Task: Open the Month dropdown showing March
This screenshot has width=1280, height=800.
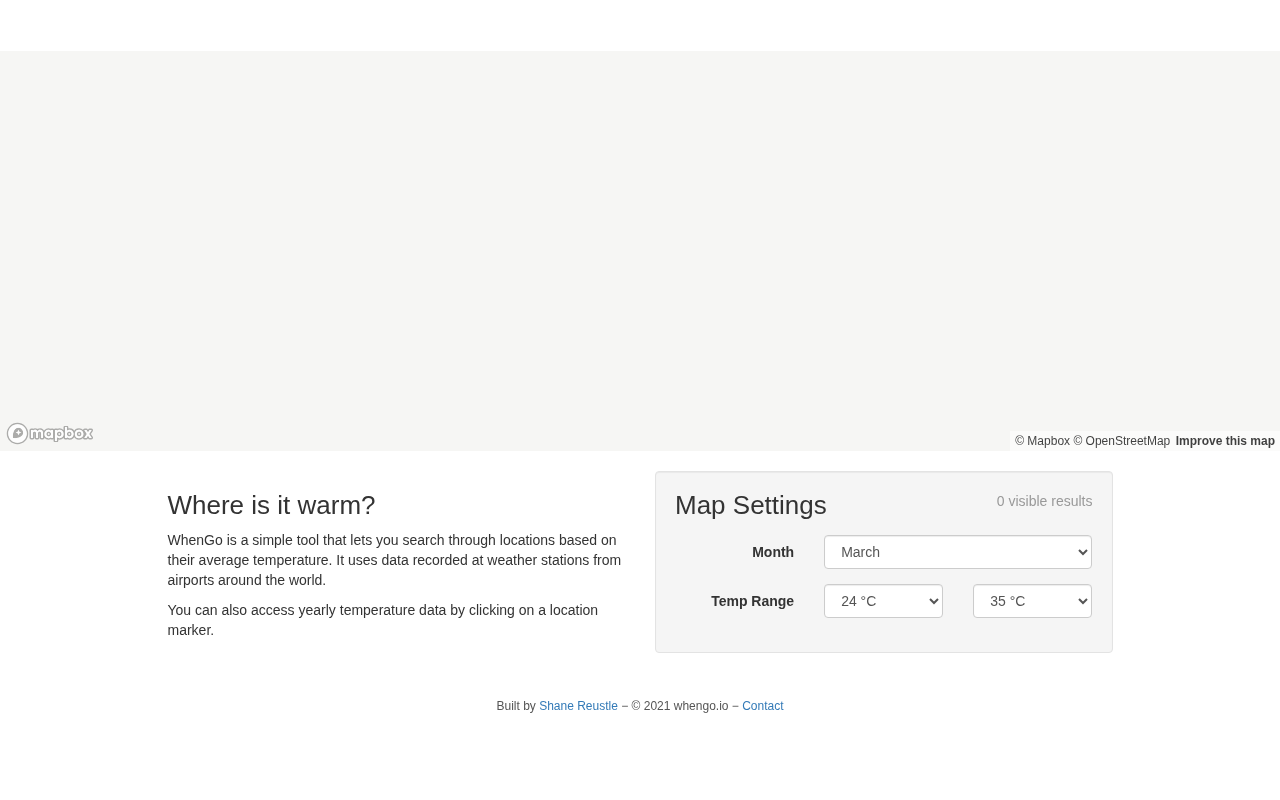Action: (957, 552)
